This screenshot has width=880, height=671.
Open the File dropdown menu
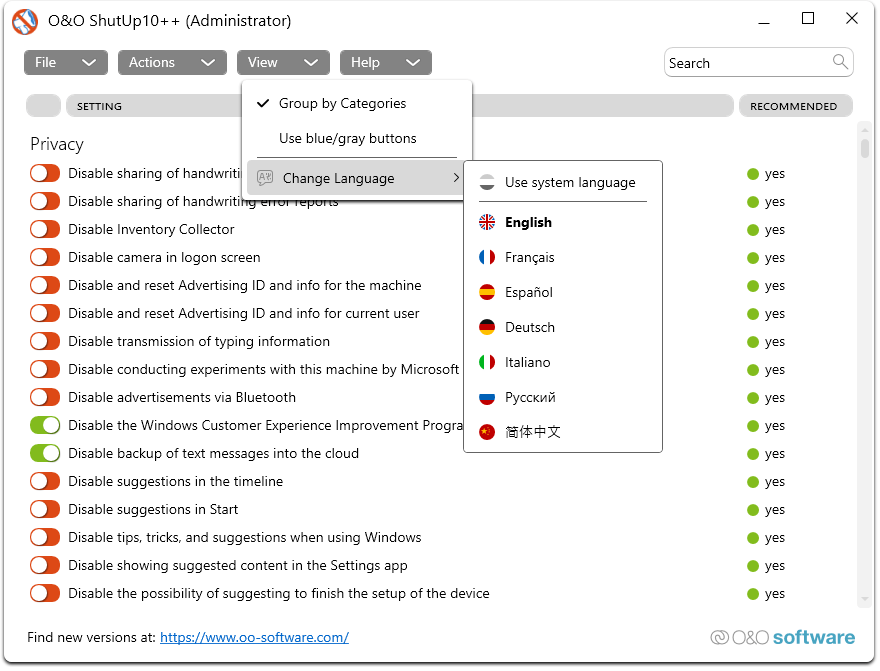[x=65, y=63]
